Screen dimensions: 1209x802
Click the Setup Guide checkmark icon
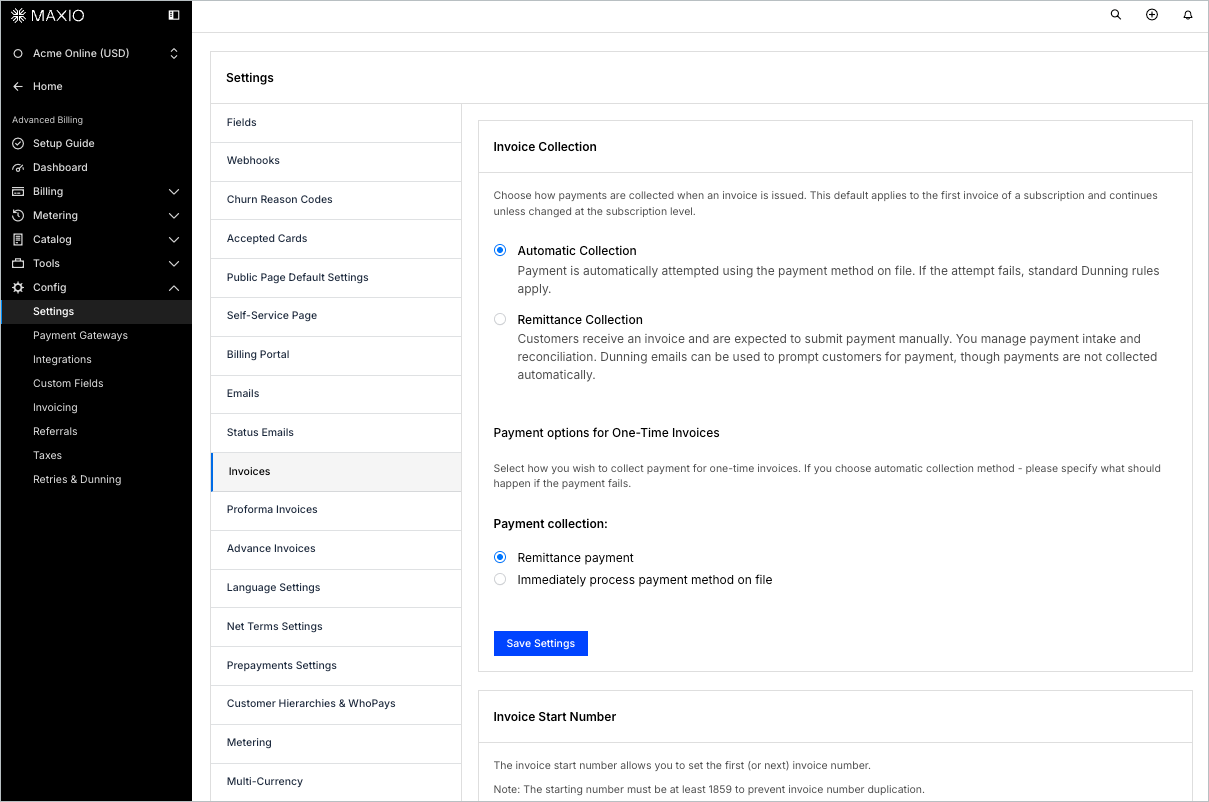[x=18, y=143]
